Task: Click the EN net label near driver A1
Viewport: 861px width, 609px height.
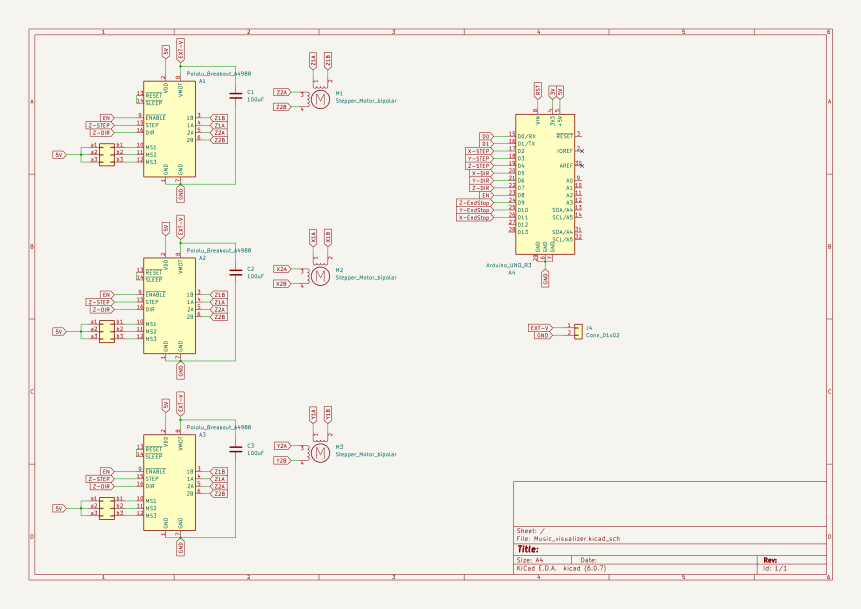Action: (107, 116)
